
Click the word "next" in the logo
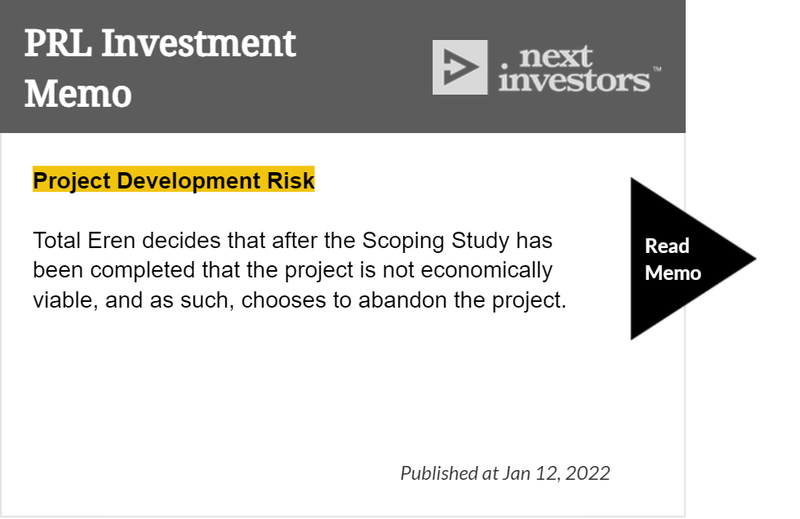556,56
